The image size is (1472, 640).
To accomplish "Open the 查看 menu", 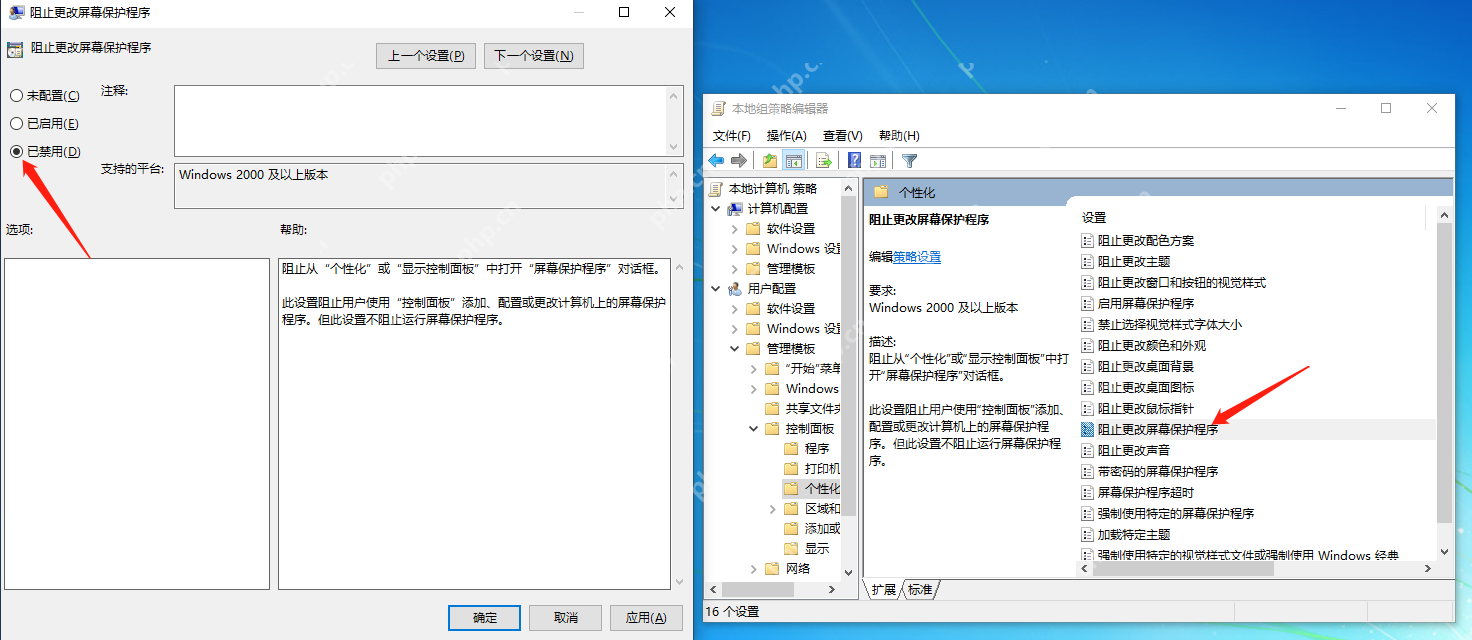I will click(842, 135).
